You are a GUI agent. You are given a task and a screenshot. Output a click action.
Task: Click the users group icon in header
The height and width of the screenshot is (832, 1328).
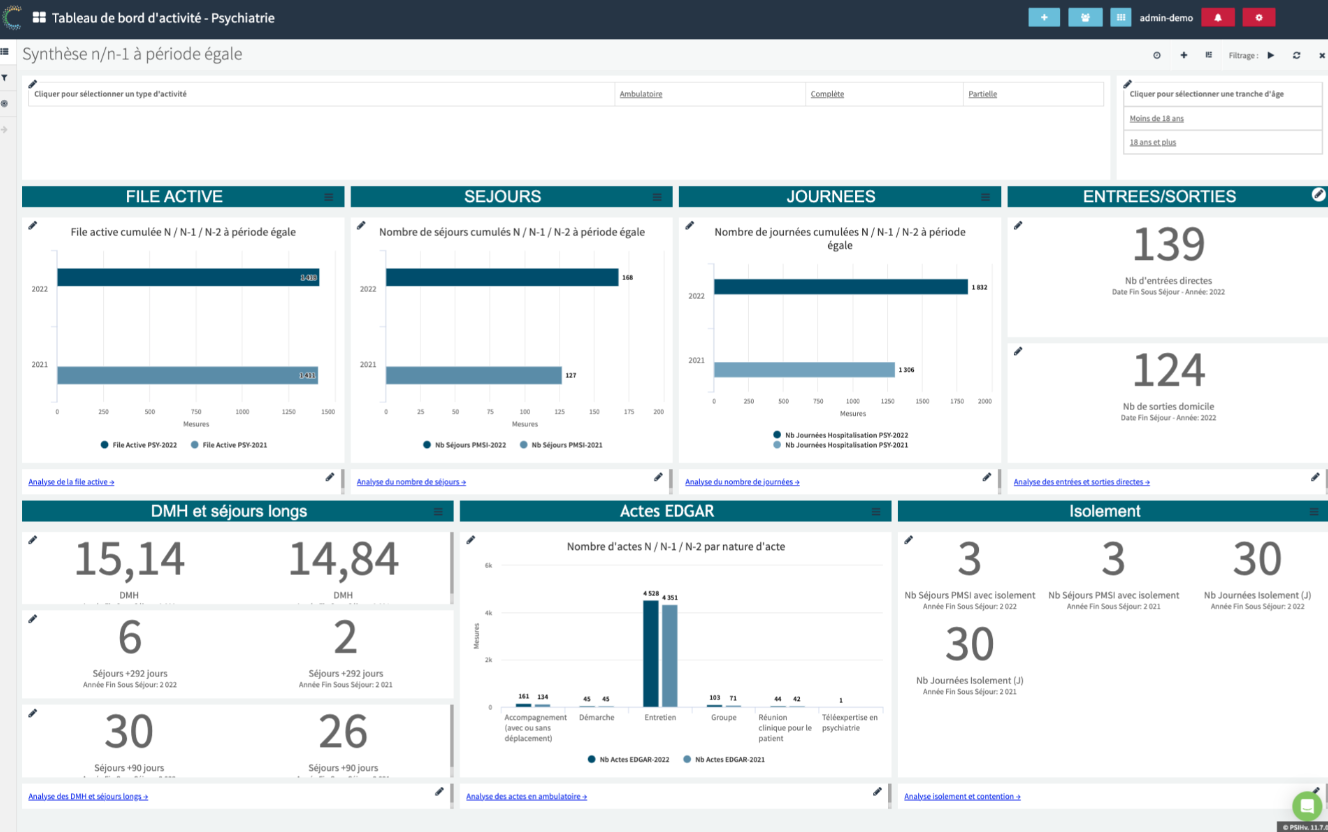coord(1085,17)
